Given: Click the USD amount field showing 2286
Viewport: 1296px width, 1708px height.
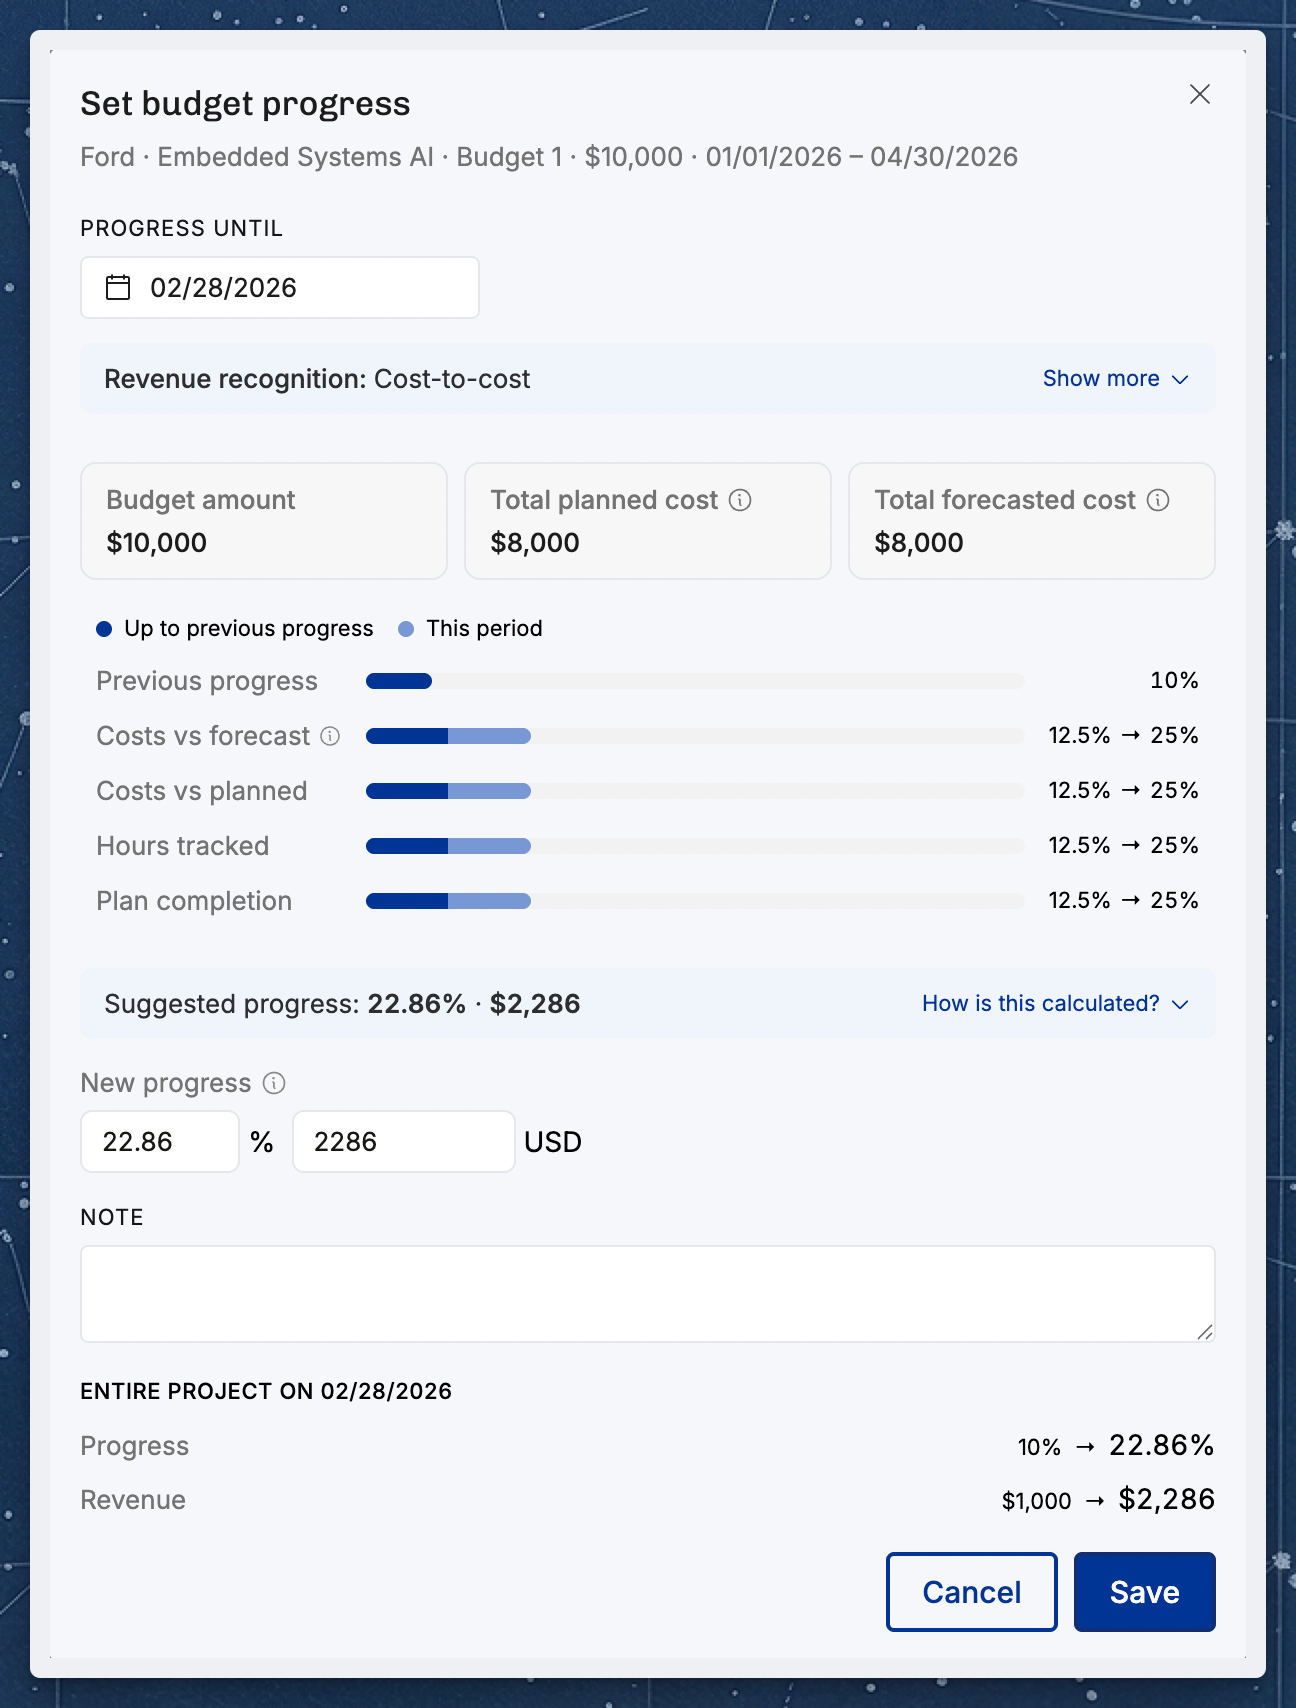Looking at the screenshot, I should tap(404, 1142).
